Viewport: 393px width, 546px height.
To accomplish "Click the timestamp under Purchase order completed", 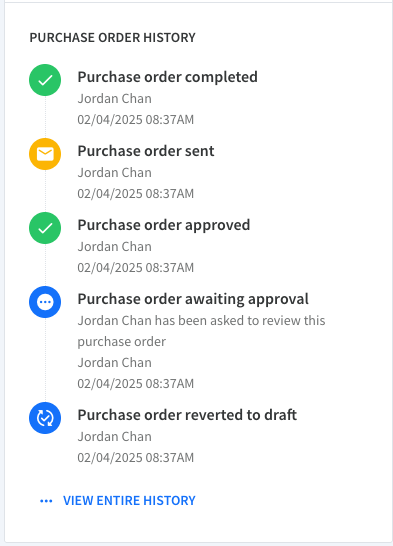I will coord(135,120).
